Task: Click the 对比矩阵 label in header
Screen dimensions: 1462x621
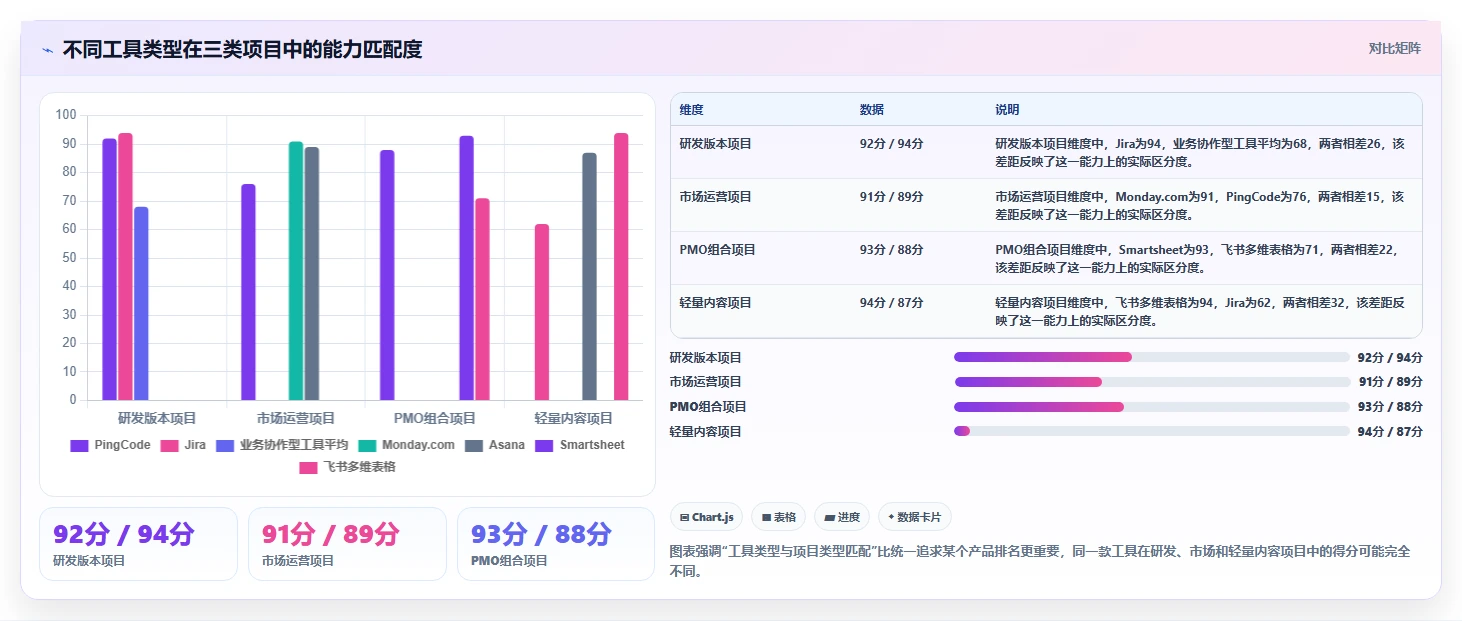Action: click(1394, 49)
